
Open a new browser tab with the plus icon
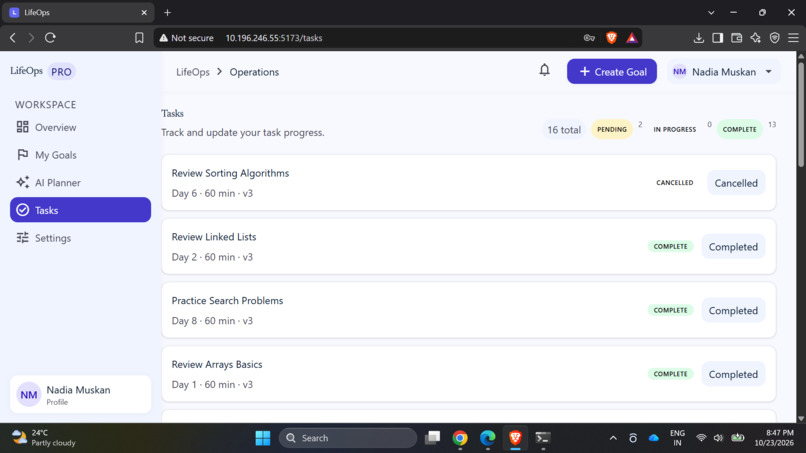(x=167, y=12)
